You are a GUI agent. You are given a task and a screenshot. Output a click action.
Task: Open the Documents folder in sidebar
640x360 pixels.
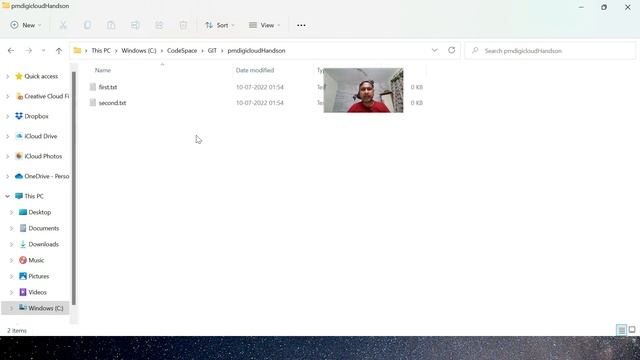pos(43,228)
